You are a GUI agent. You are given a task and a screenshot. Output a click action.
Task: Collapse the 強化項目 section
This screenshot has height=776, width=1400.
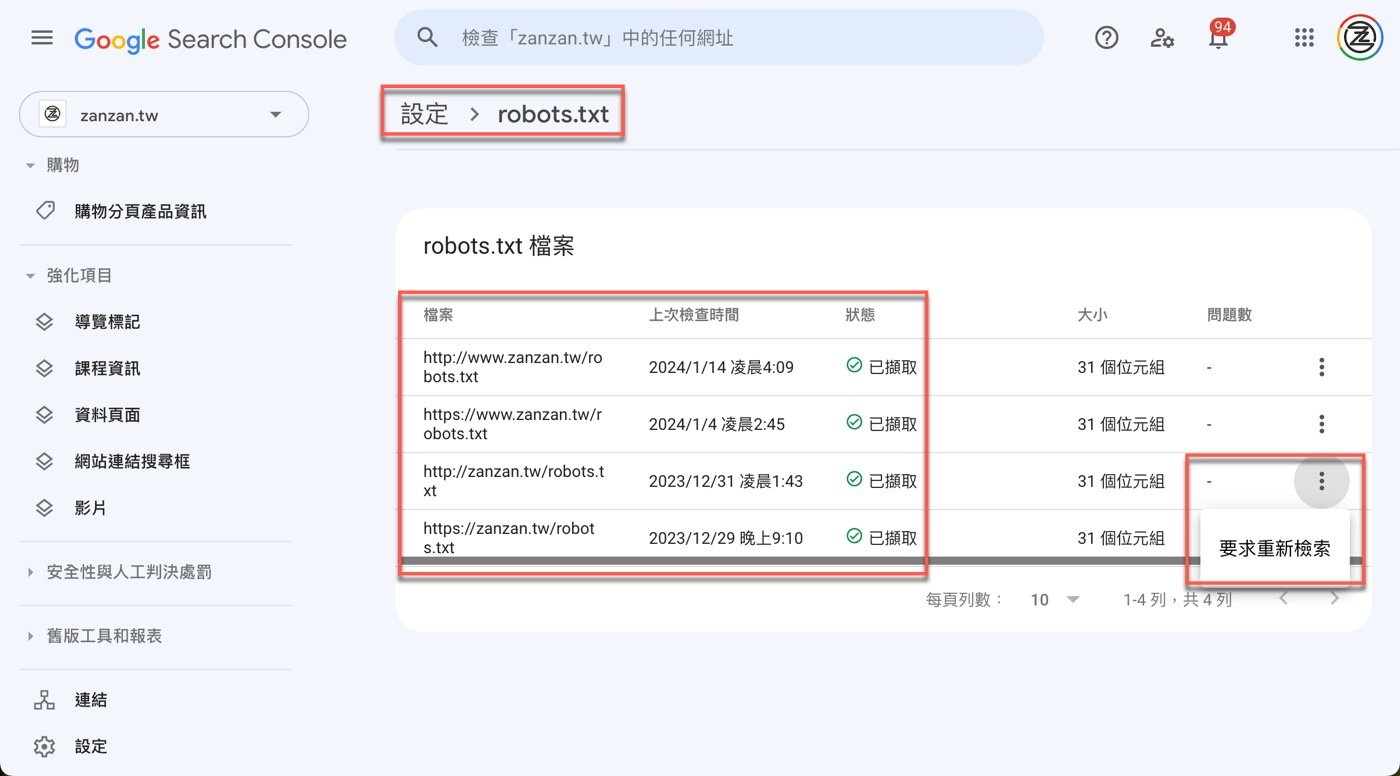coord(30,275)
